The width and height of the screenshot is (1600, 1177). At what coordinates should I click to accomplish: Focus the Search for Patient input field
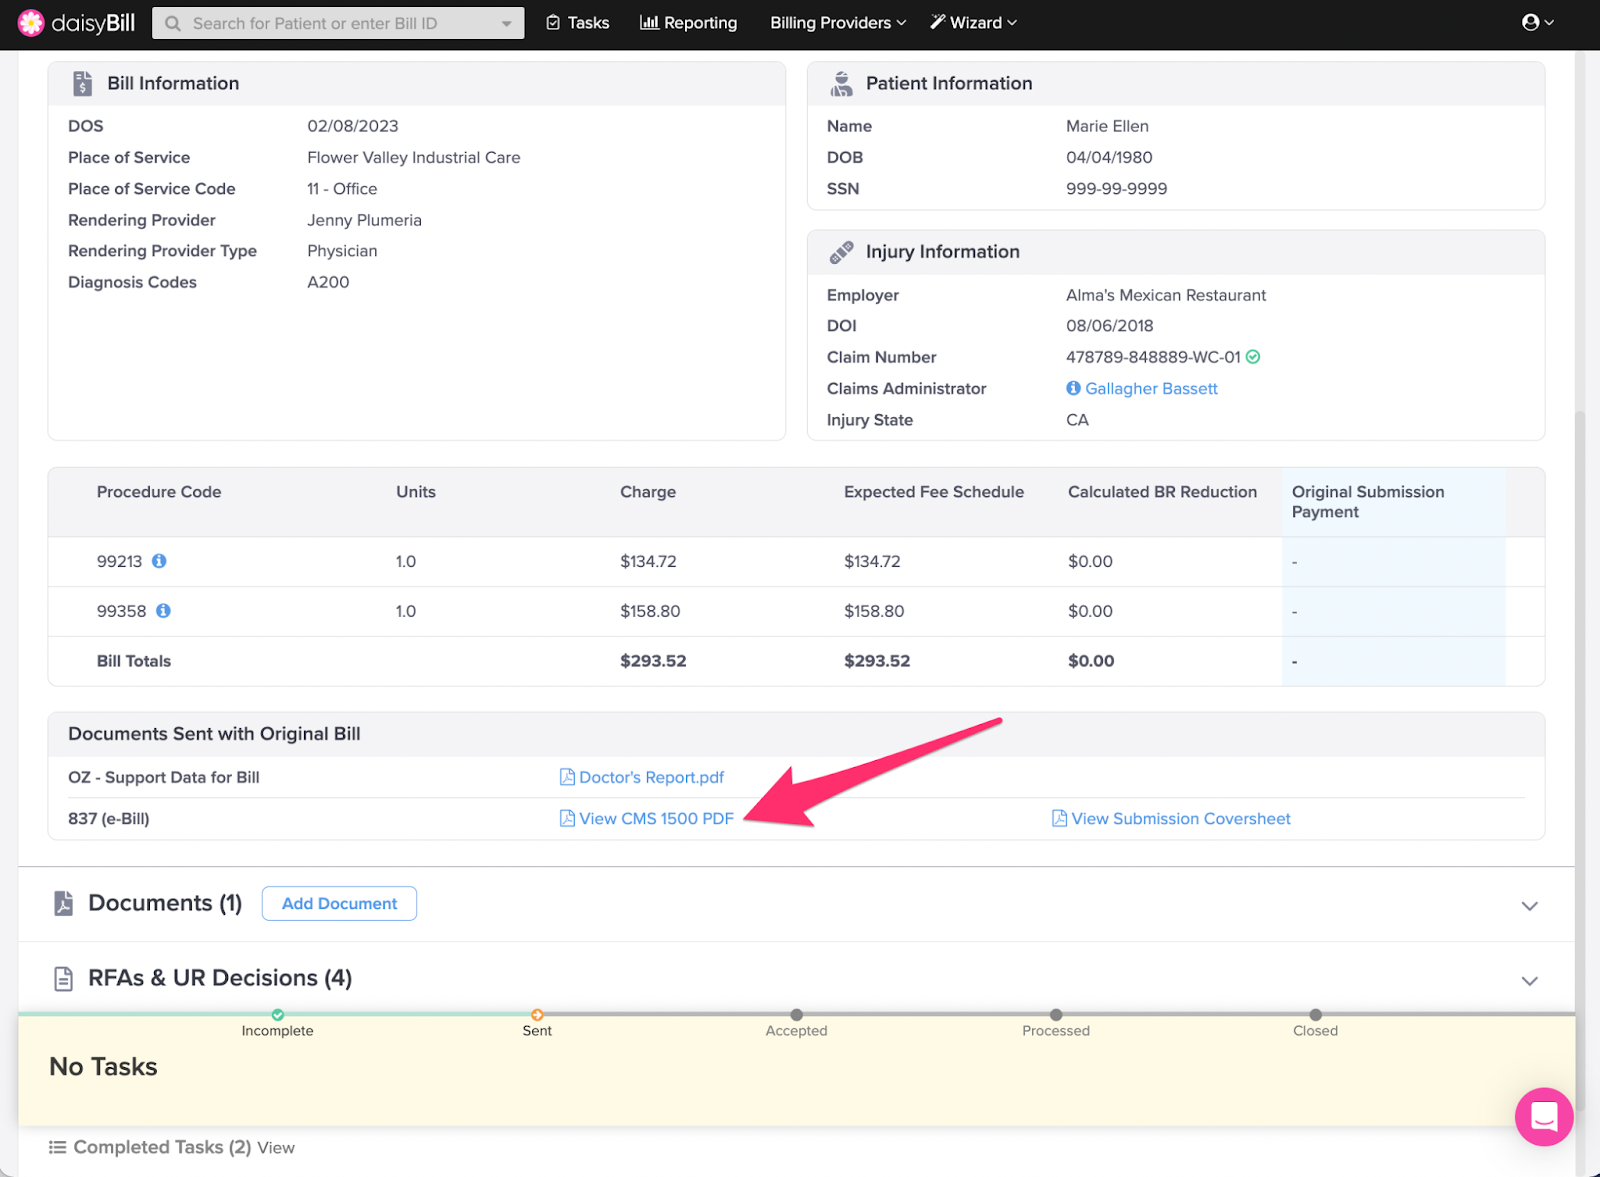click(x=338, y=23)
